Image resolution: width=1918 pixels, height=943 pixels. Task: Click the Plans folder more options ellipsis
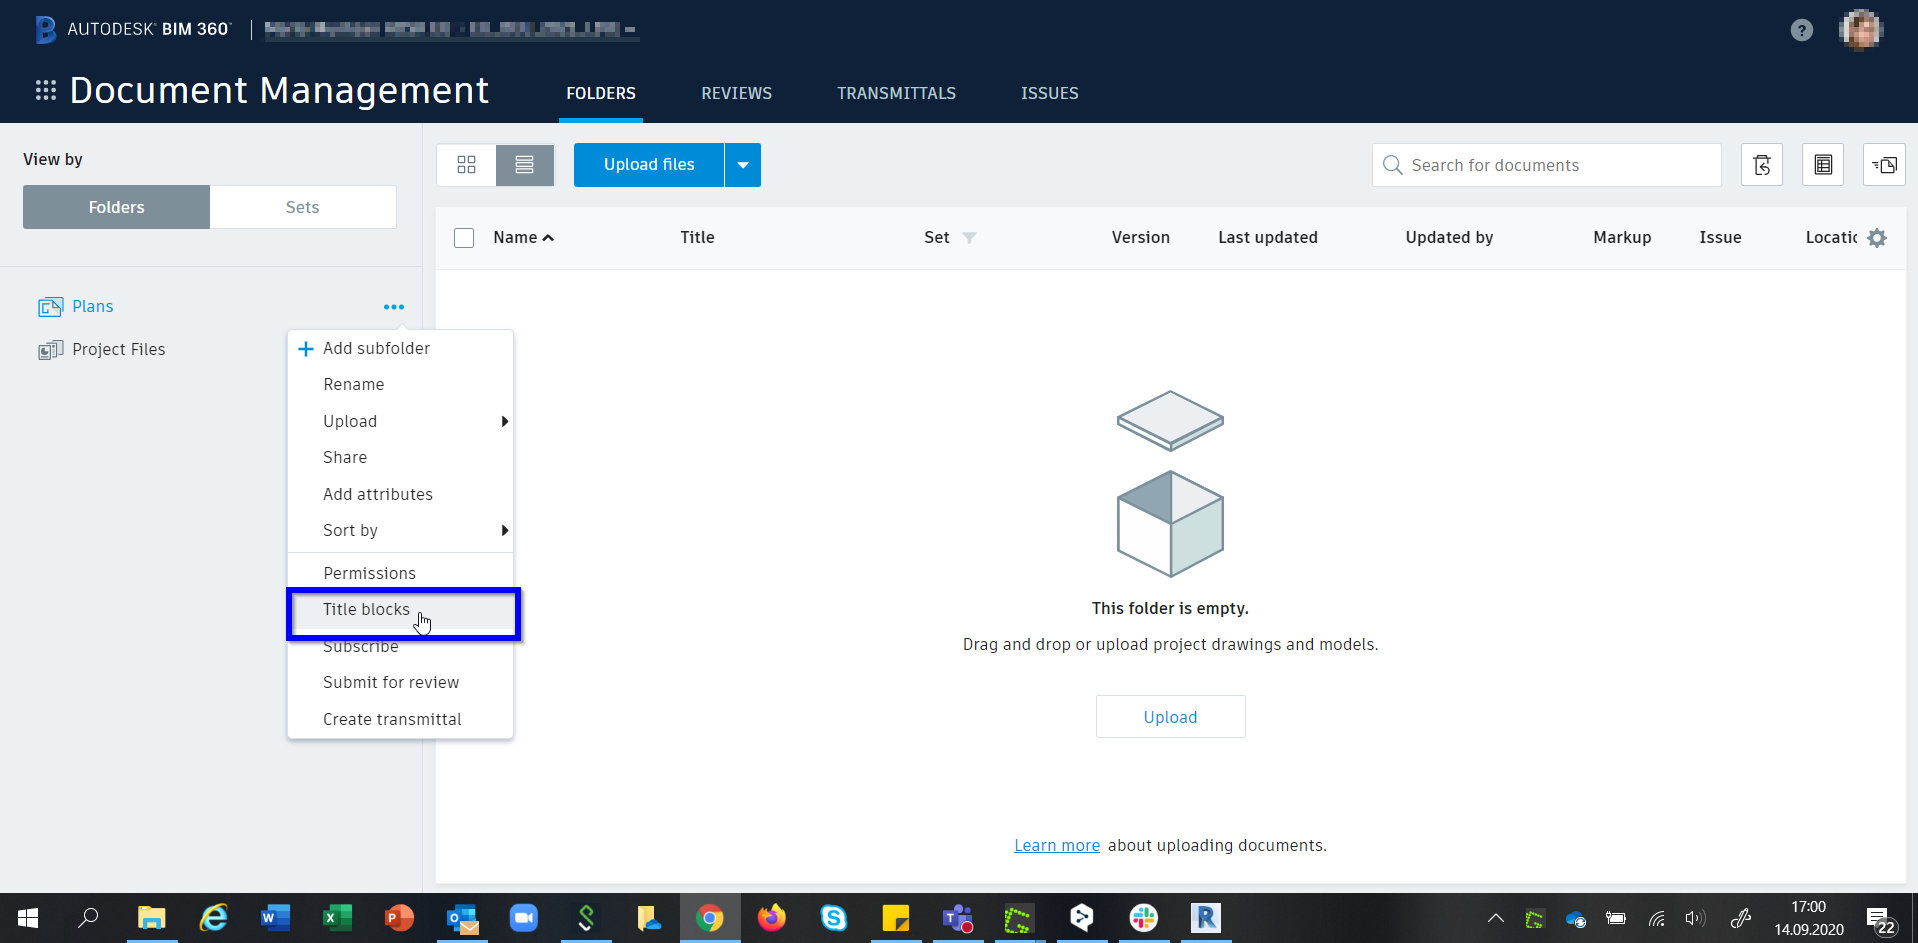[394, 307]
